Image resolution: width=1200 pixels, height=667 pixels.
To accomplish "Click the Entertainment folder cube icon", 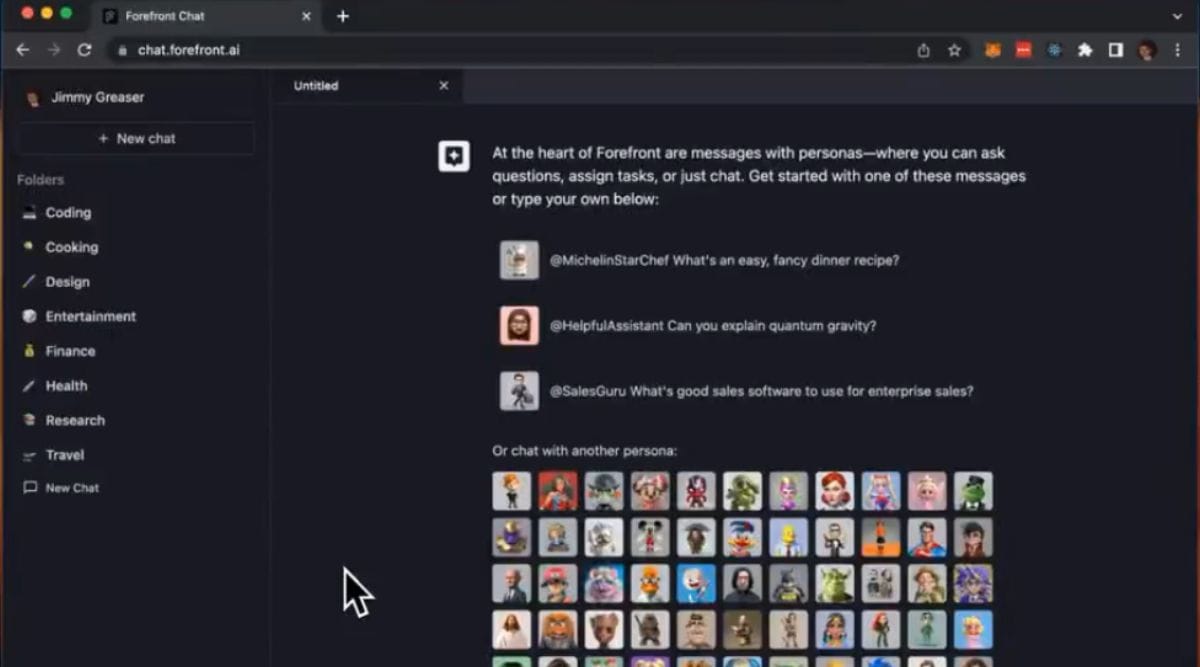I will click(x=29, y=316).
